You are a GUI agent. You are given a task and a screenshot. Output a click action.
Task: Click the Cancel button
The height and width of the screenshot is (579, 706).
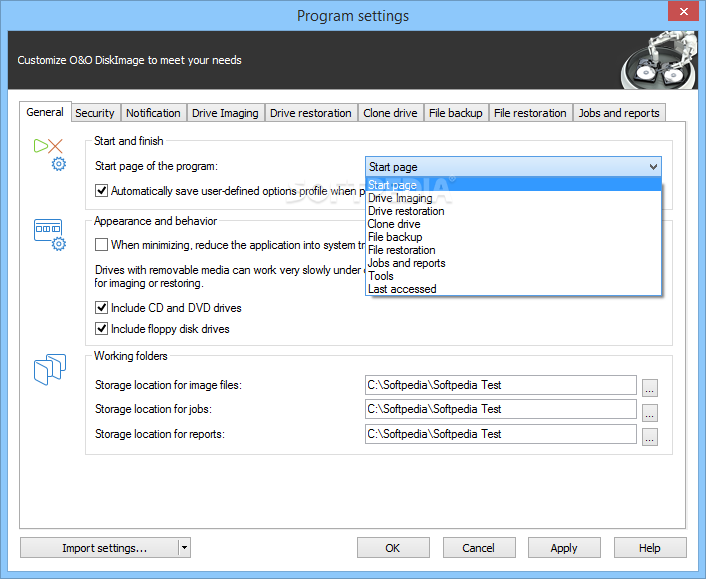[479, 548]
